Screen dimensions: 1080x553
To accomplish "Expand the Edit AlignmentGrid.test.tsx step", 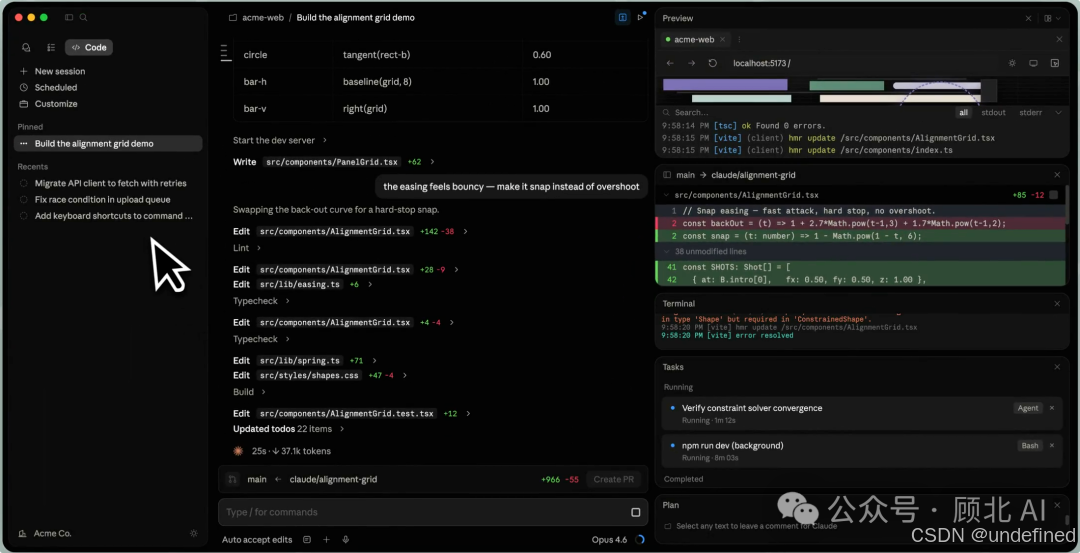I will tap(351, 414).
